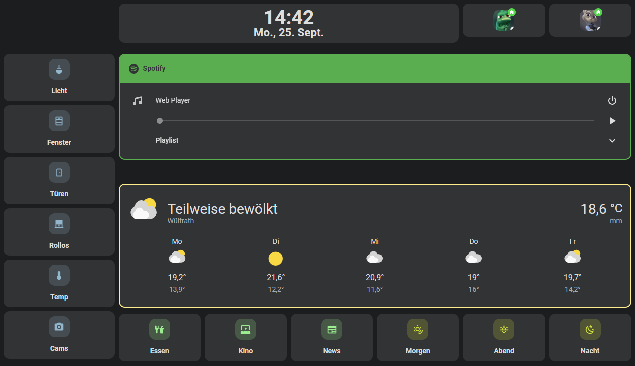Toggle the Nacht moon scene
635x366 pixels.
click(590, 329)
